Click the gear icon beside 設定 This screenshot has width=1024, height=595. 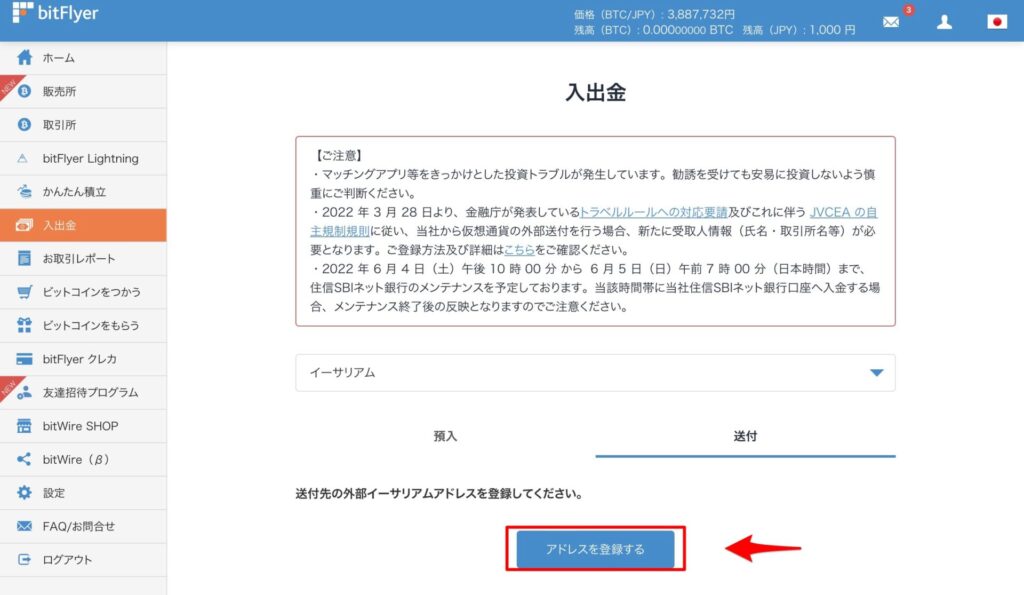click(x=24, y=492)
